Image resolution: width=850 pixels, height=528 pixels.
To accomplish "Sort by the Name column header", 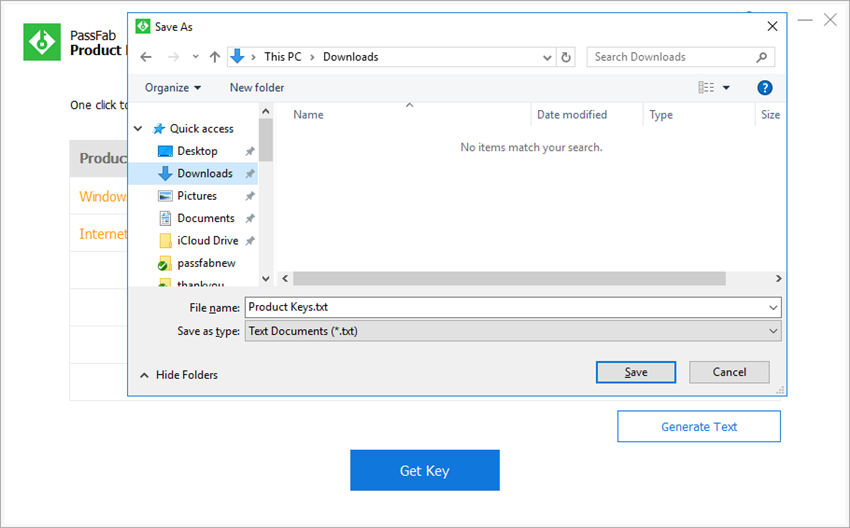I will click(x=308, y=115).
